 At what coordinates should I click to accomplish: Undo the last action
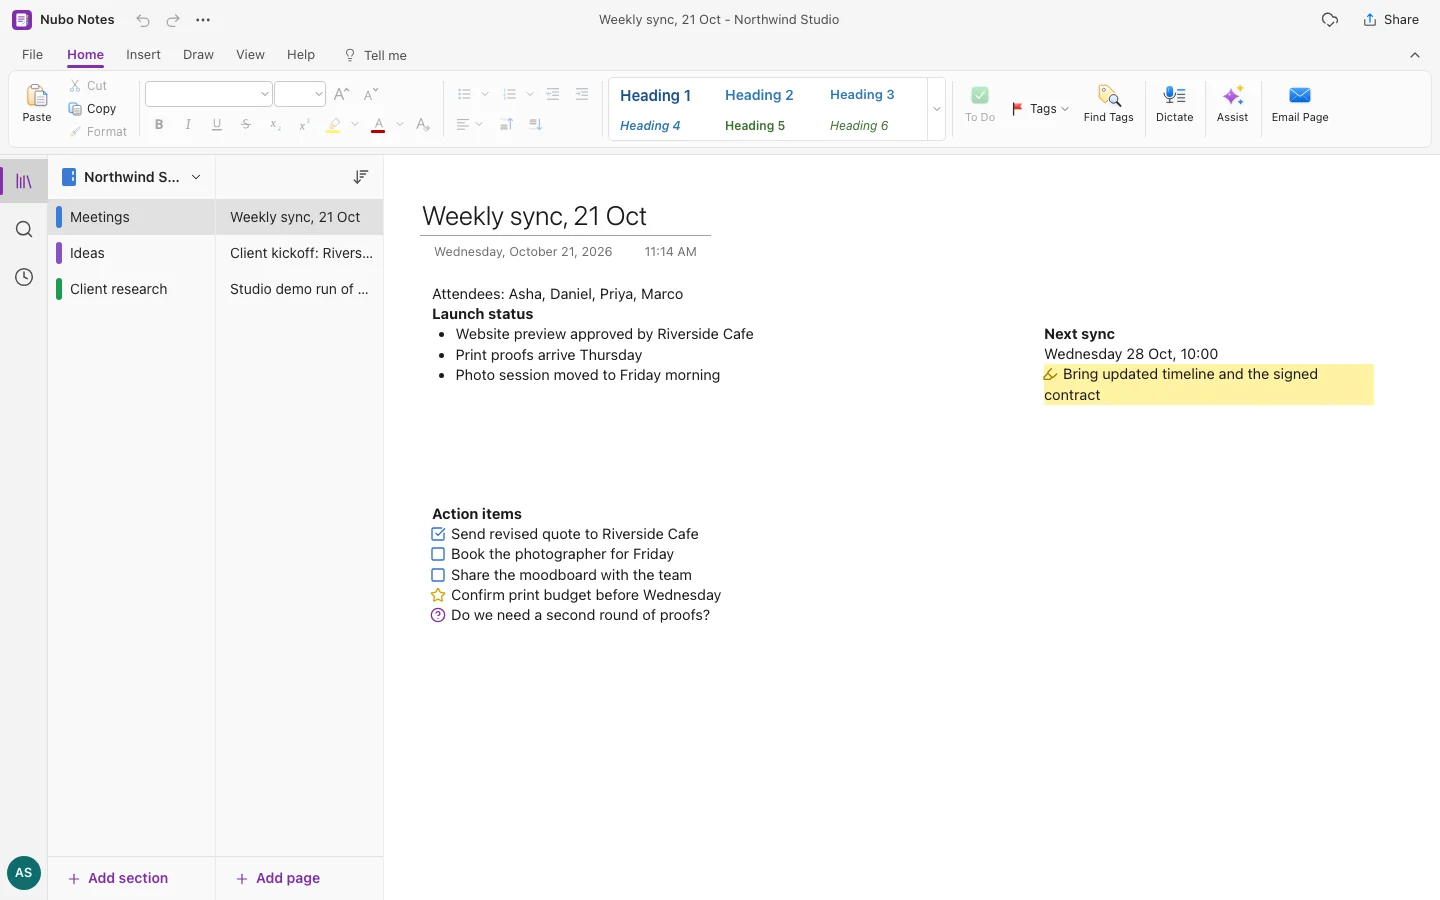point(143,20)
